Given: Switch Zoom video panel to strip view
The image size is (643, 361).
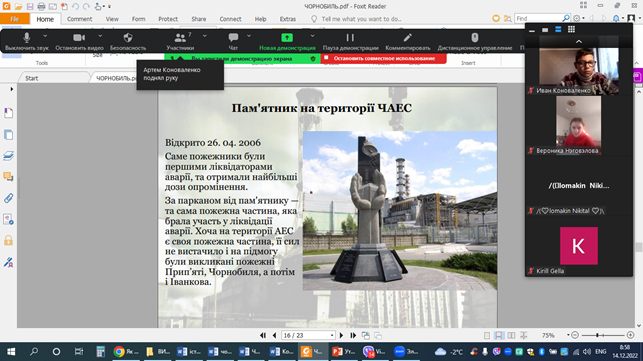Looking at the screenshot, I should [558, 29].
